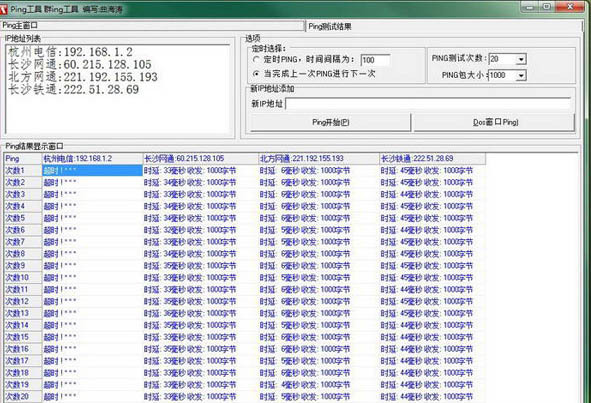
Task: Click the 超时 cell in row 次数8
Action: click(92, 254)
